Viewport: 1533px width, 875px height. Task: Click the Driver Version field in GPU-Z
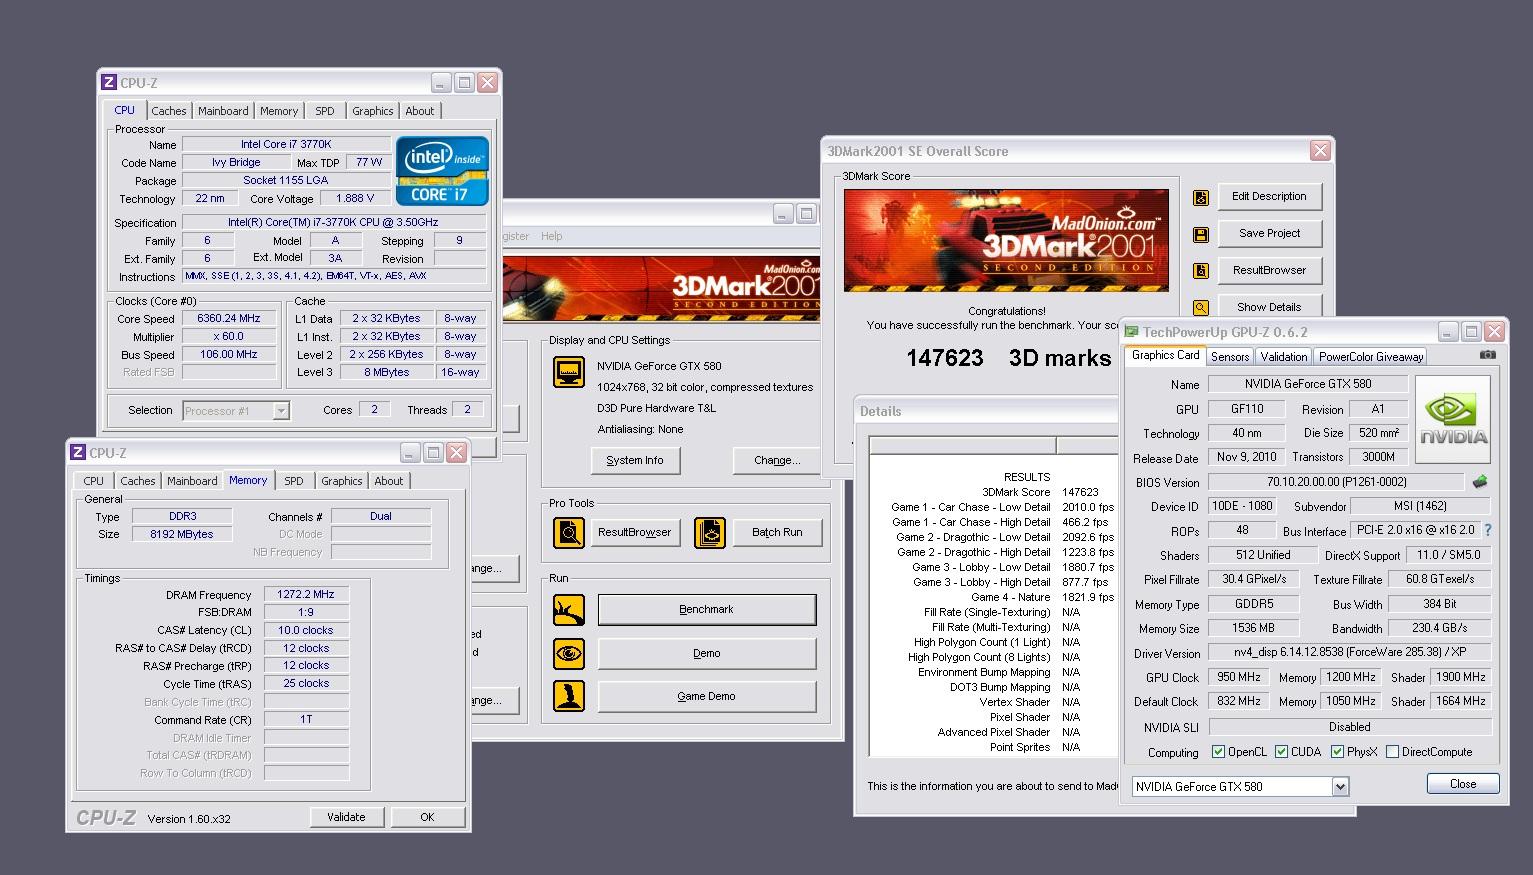click(1350, 653)
